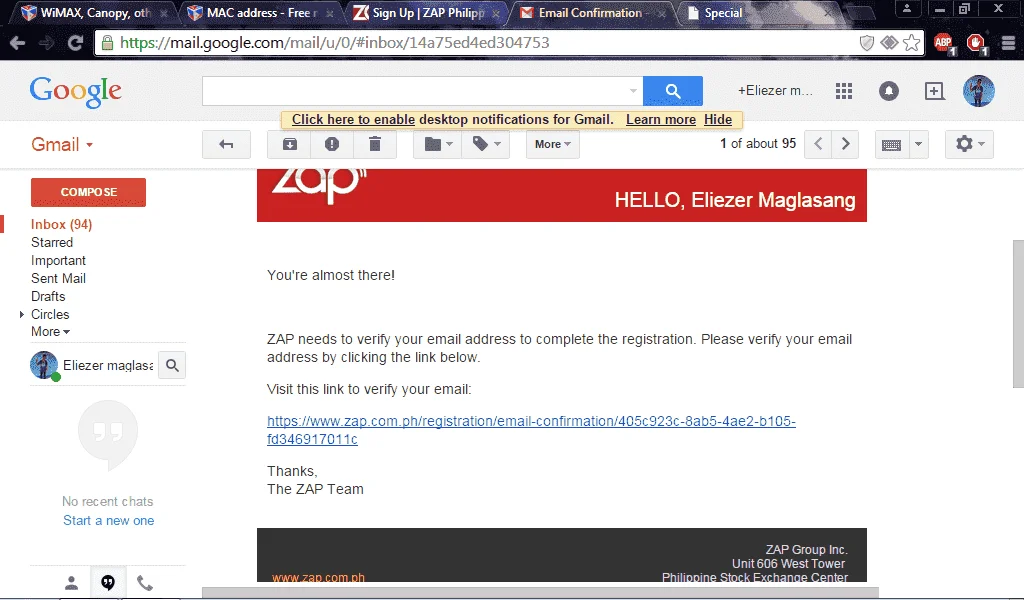Go back with browser back arrow
Viewport: 1024px width, 600px height.
point(18,43)
